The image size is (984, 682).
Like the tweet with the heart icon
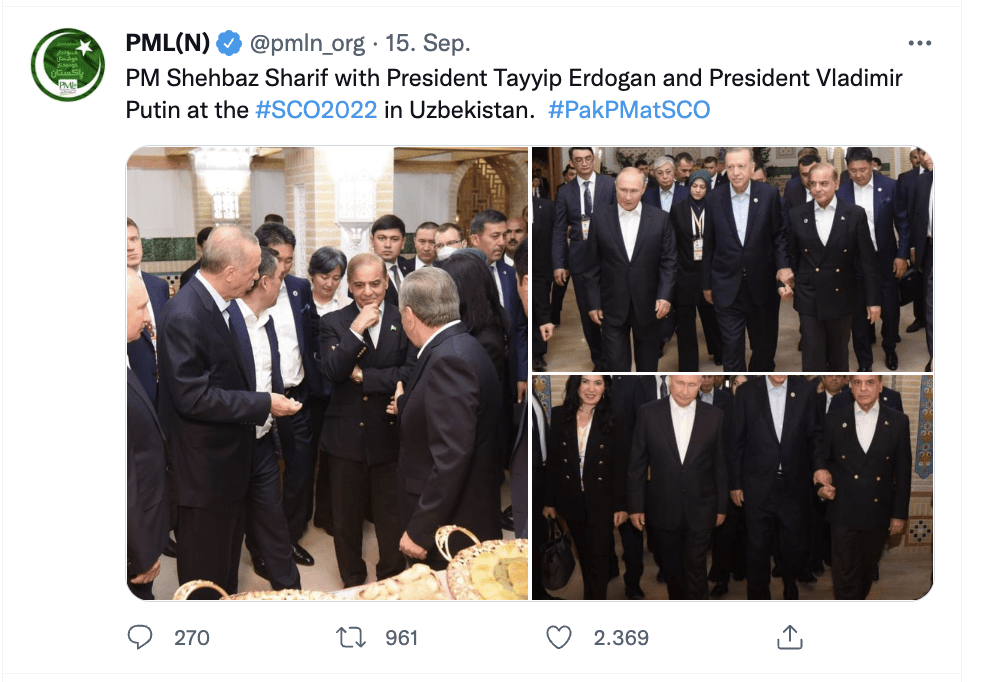[x=560, y=637]
